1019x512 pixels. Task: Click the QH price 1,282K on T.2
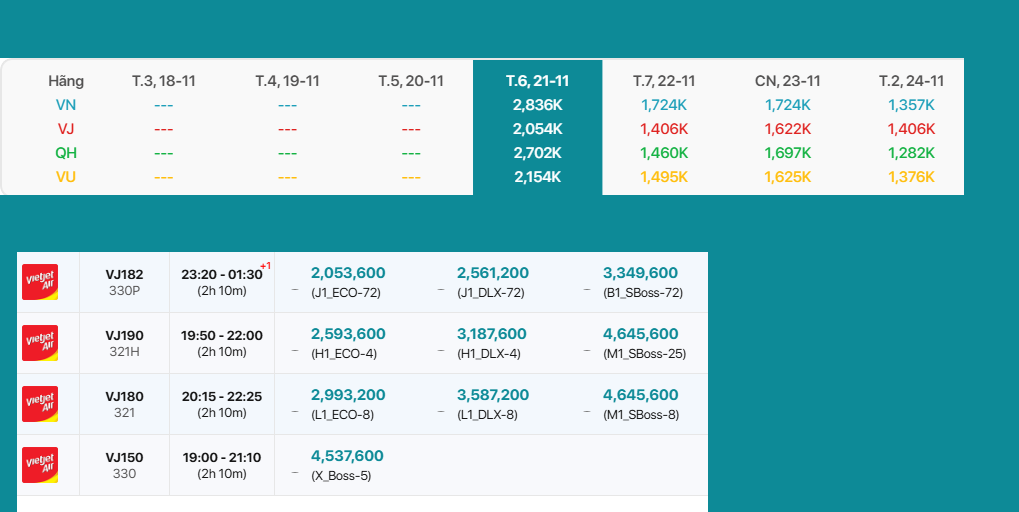tap(911, 153)
